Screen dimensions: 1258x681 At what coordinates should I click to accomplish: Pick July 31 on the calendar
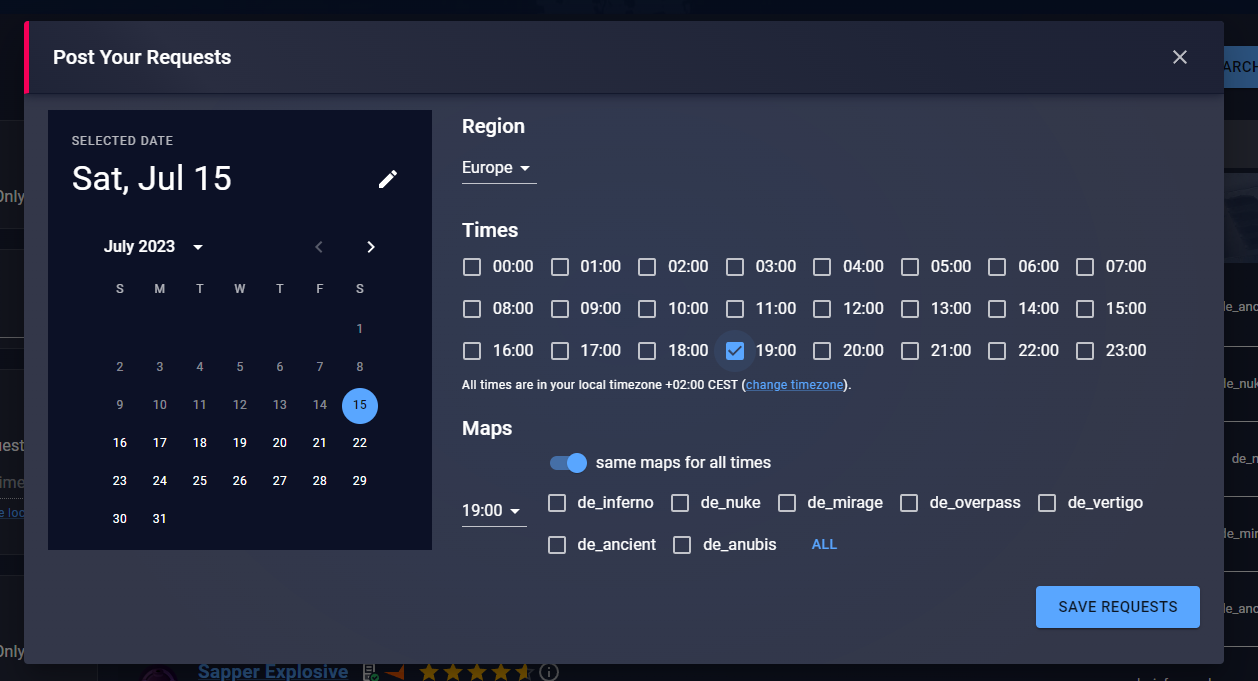[160, 519]
